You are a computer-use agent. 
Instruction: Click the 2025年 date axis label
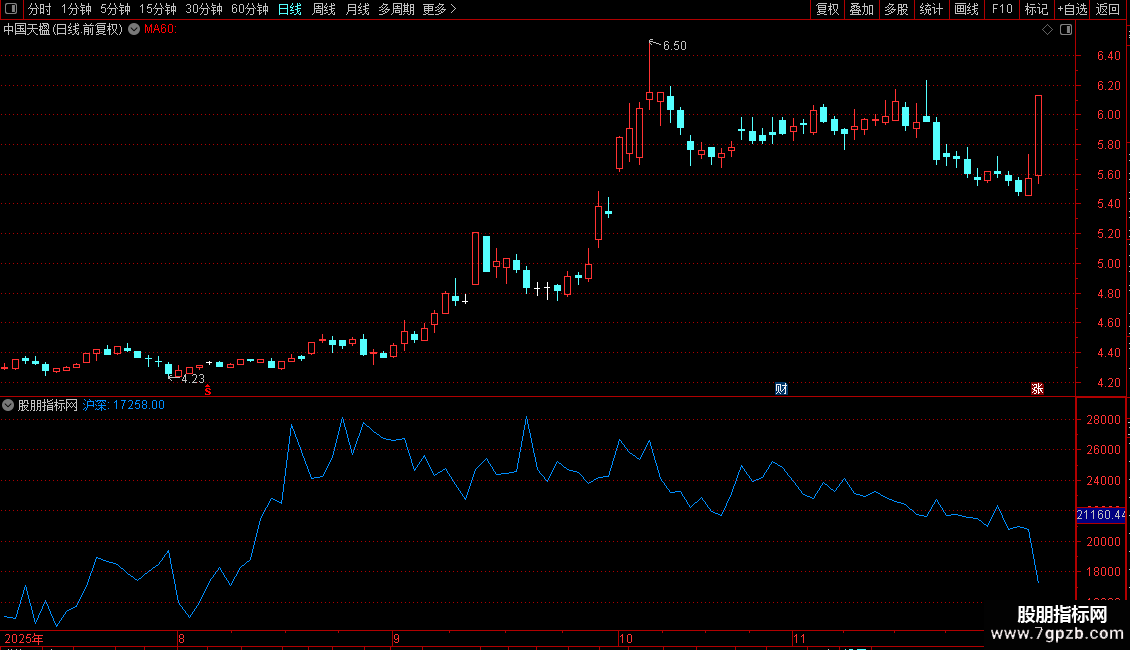(24, 638)
